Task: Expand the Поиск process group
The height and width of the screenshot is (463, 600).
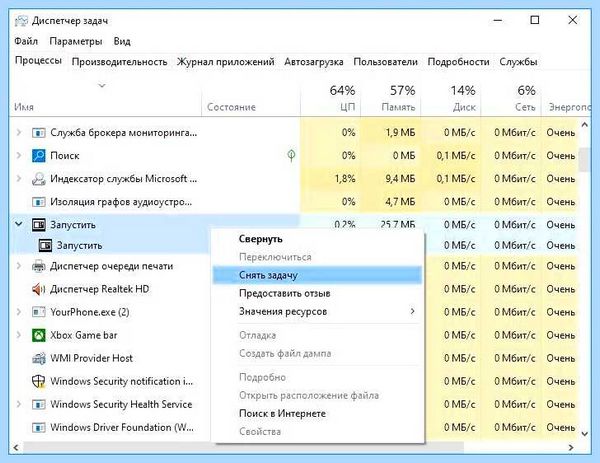Action: click(x=18, y=155)
